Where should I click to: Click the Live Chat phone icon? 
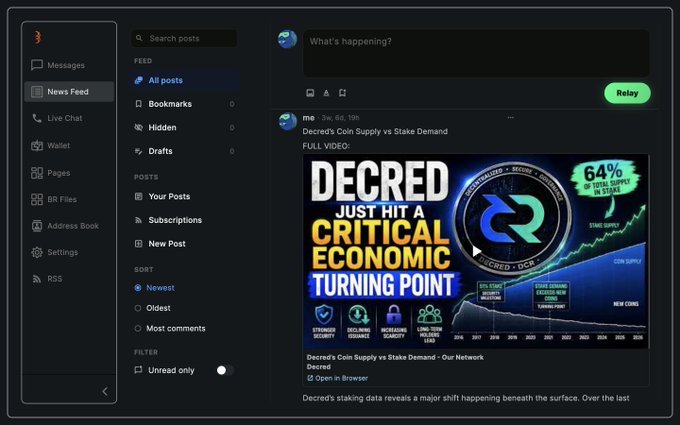[37, 118]
